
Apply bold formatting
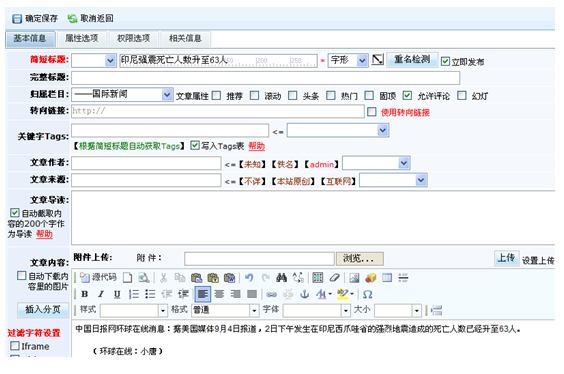[x=85, y=294]
